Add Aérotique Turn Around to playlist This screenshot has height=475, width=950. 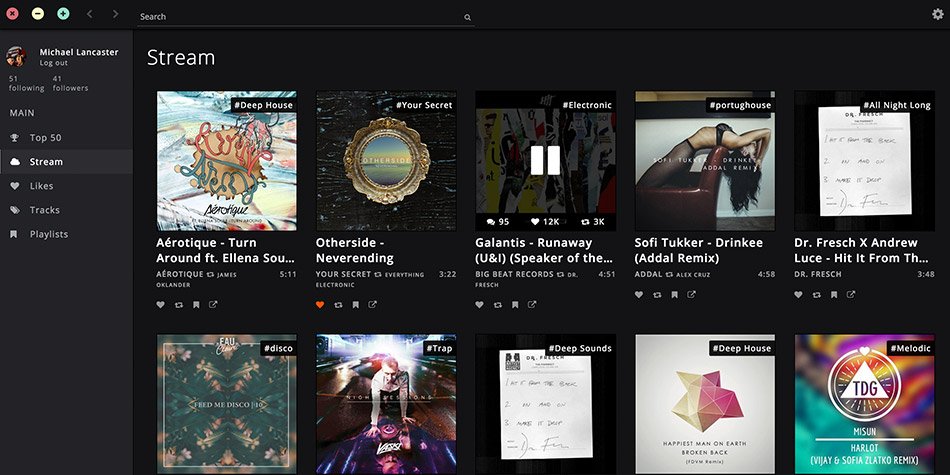click(x=196, y=305)
